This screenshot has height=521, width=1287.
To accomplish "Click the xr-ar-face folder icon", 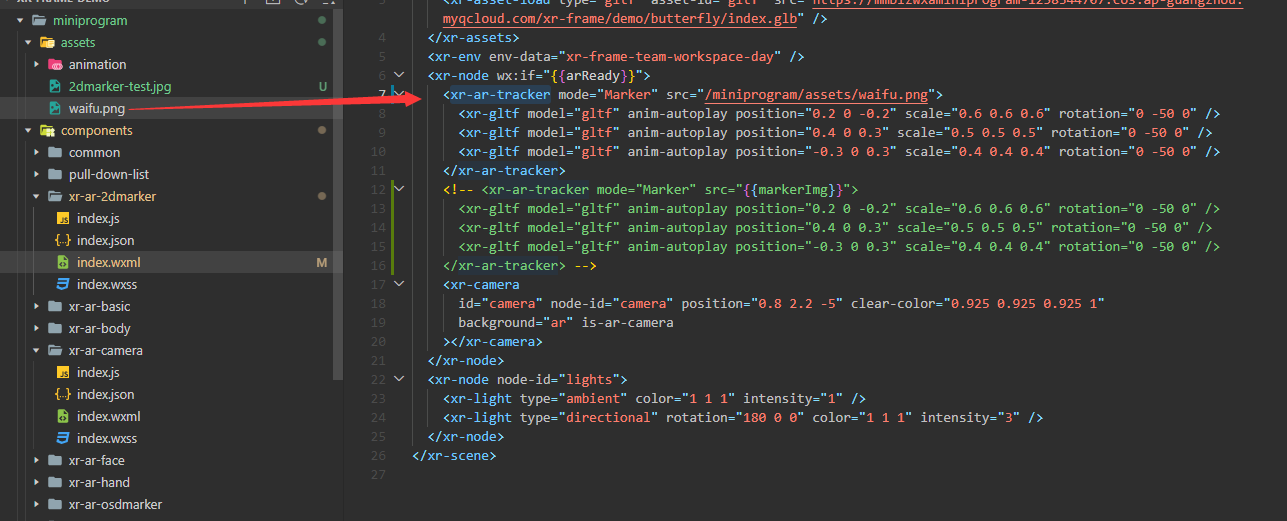I will [55, 460].
